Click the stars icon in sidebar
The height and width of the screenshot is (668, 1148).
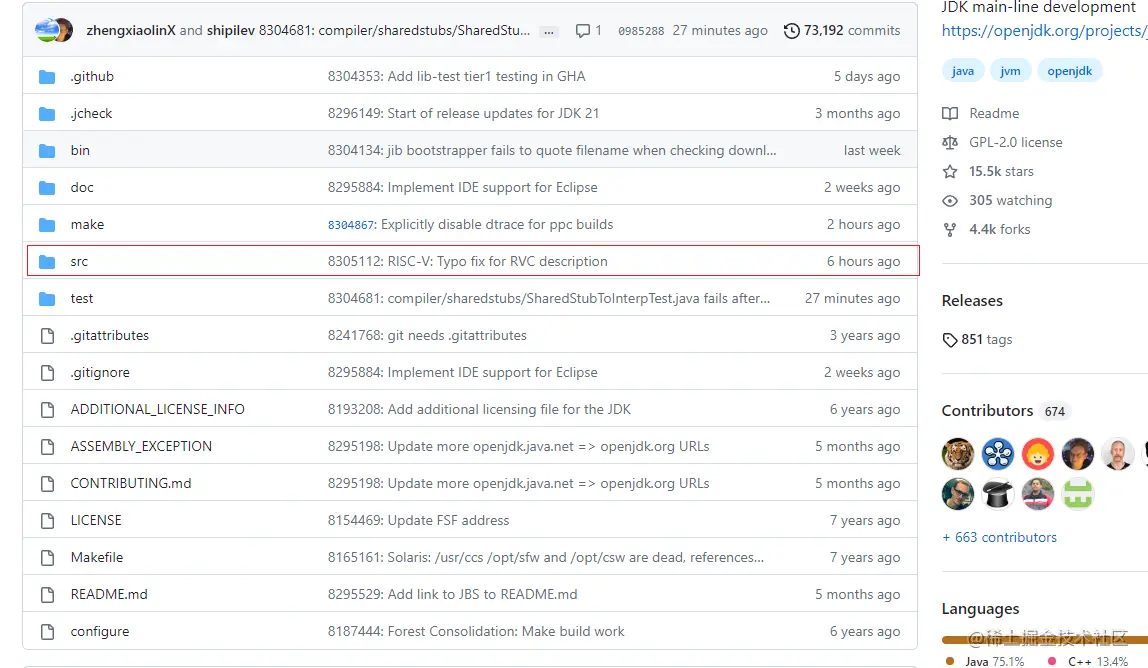[x=950, y=171]
